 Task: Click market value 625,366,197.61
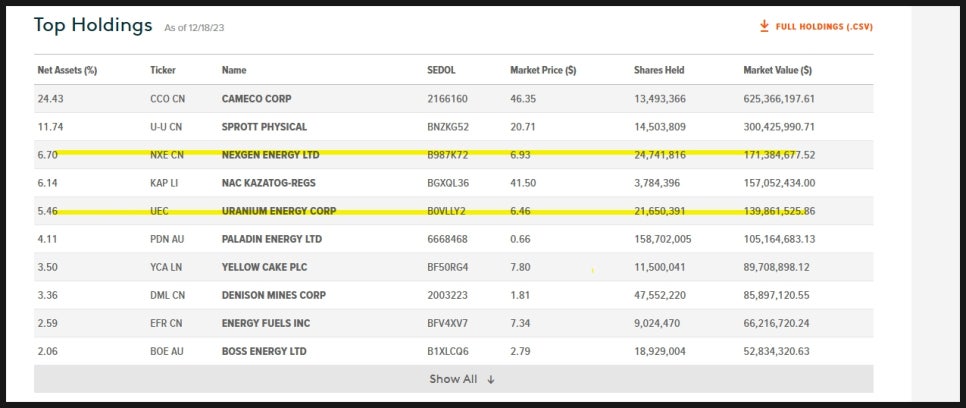779,99
